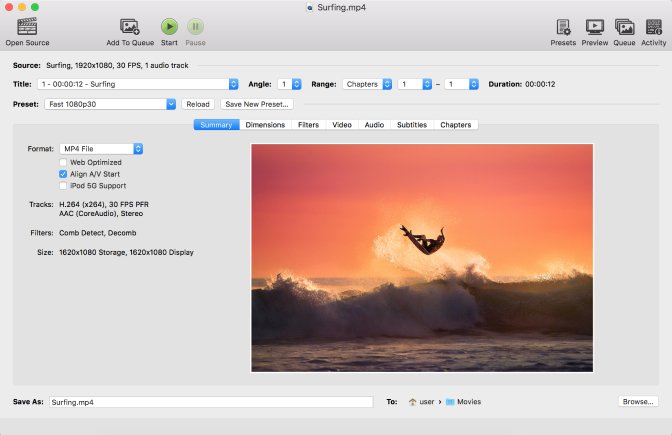Click the 'AAC (CoreAudio), Stereo' track text
The height and width of the screenshot is (435, 672).
(101, 213)
